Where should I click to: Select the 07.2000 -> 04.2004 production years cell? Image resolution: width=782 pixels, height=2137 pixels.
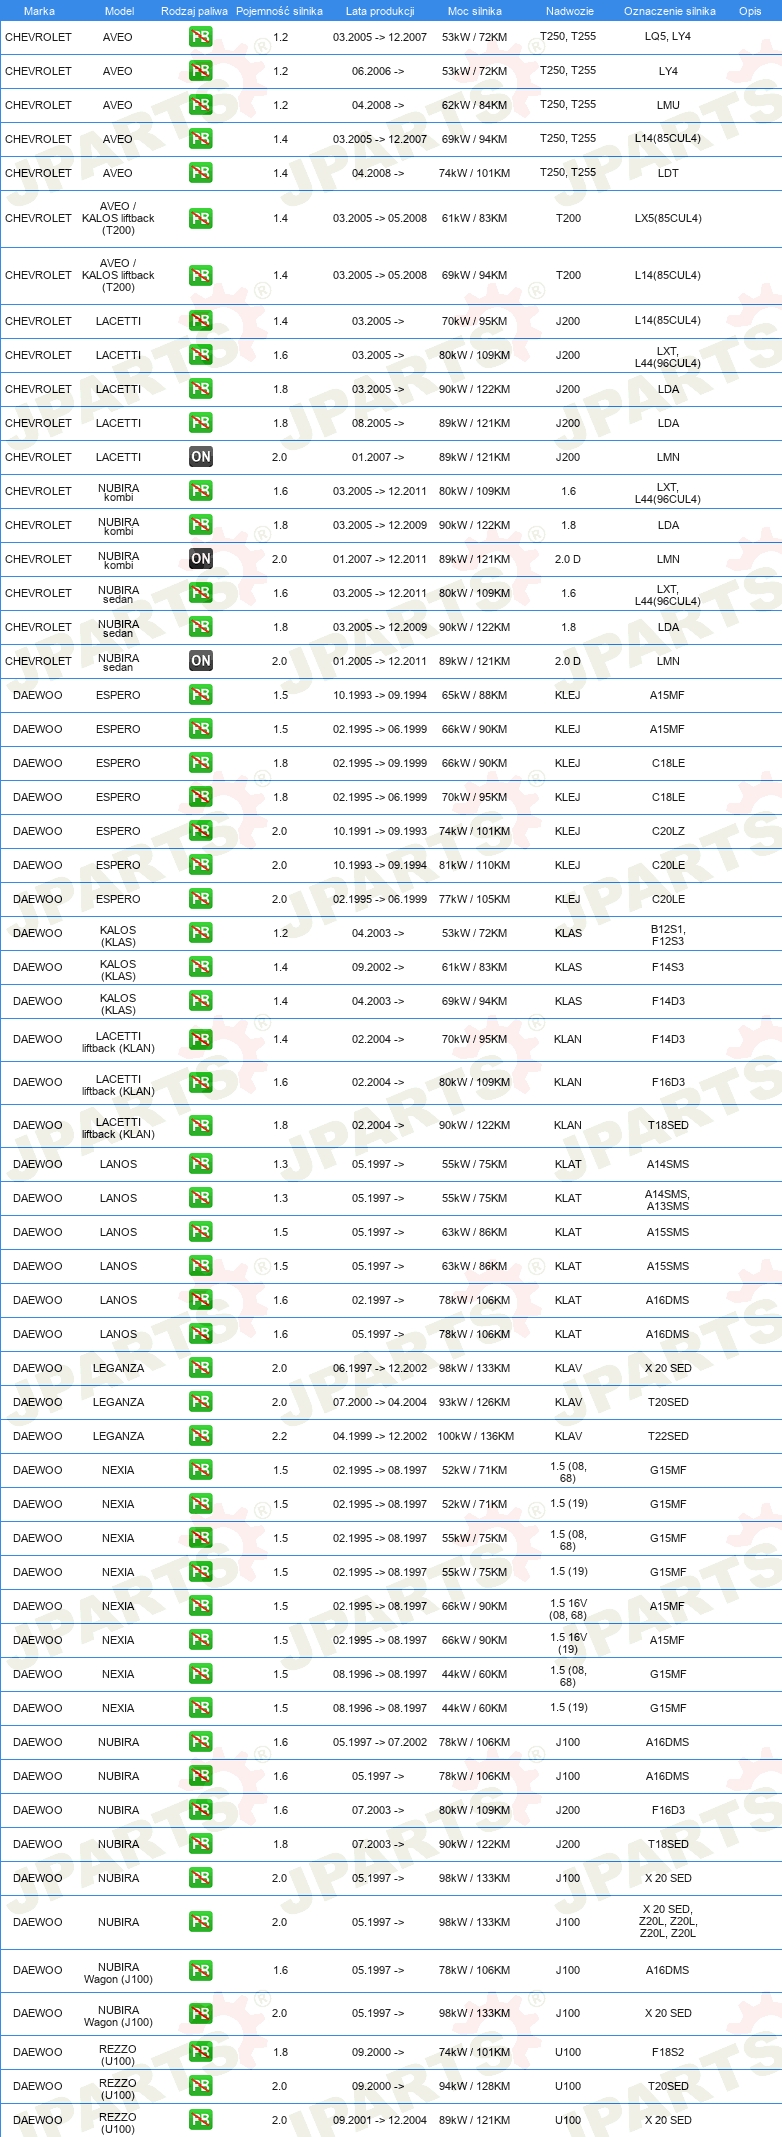pos(380,1402)
